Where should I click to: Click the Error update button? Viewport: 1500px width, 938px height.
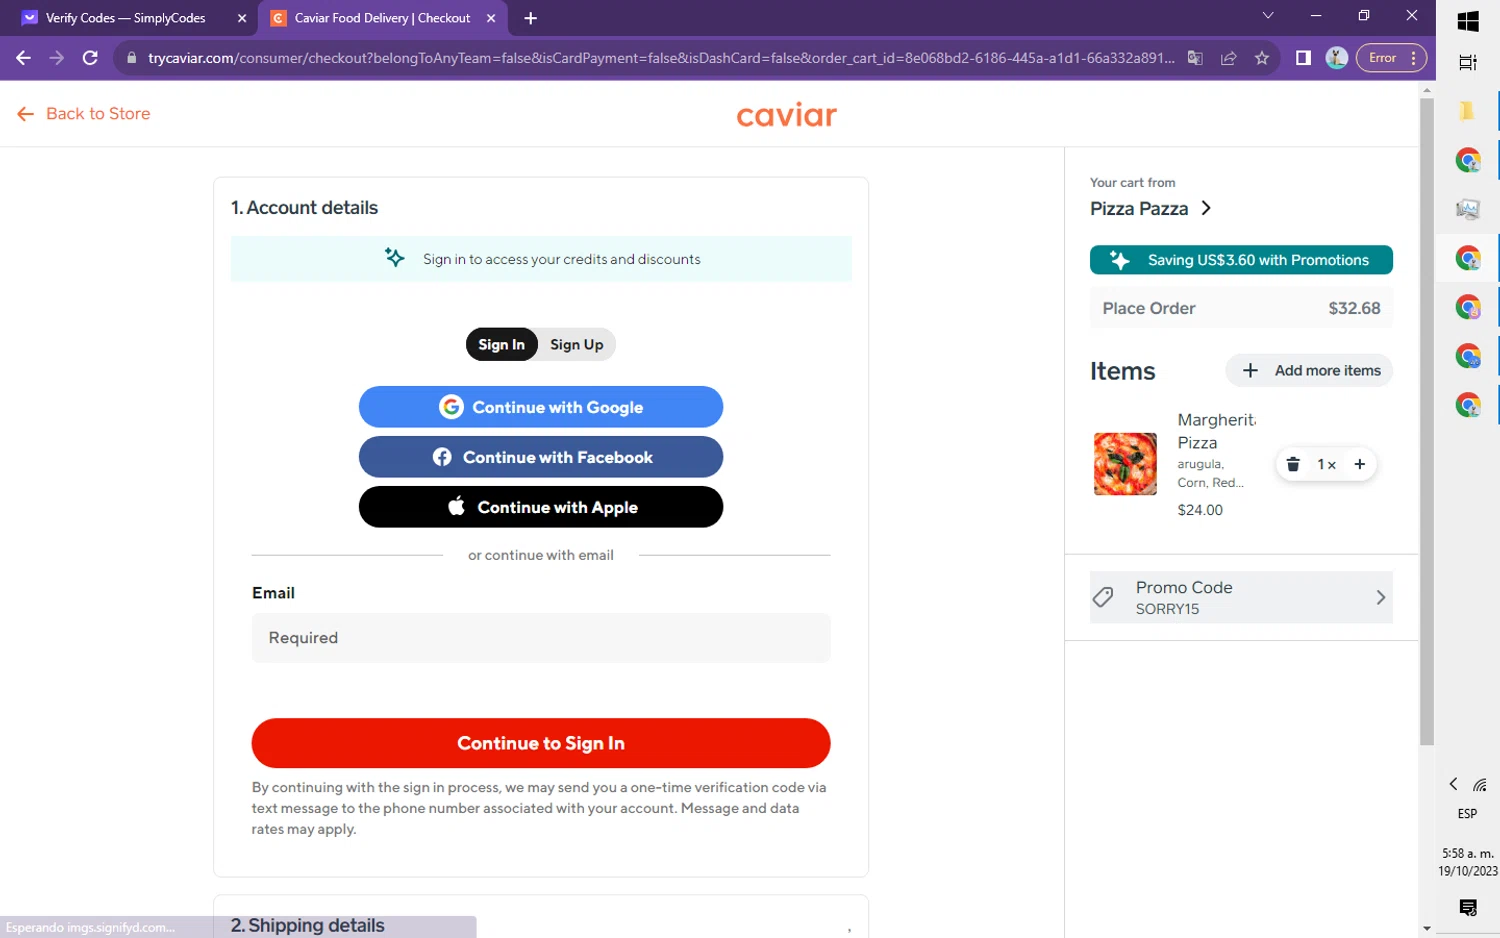click(1382, 58)
